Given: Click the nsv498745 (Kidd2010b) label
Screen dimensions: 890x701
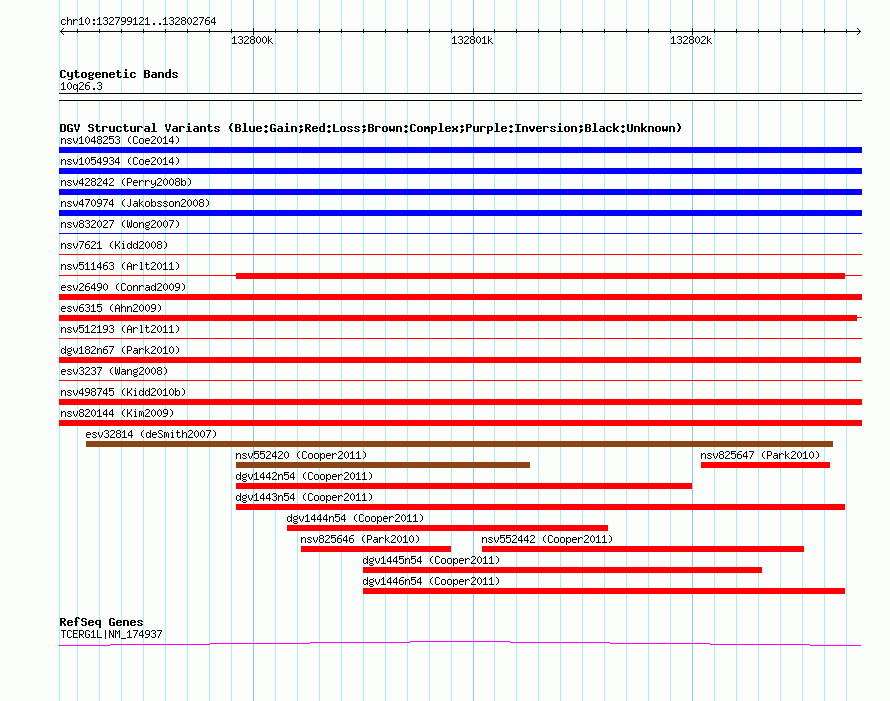Looking at the screenshot, I should click(123, 392).
